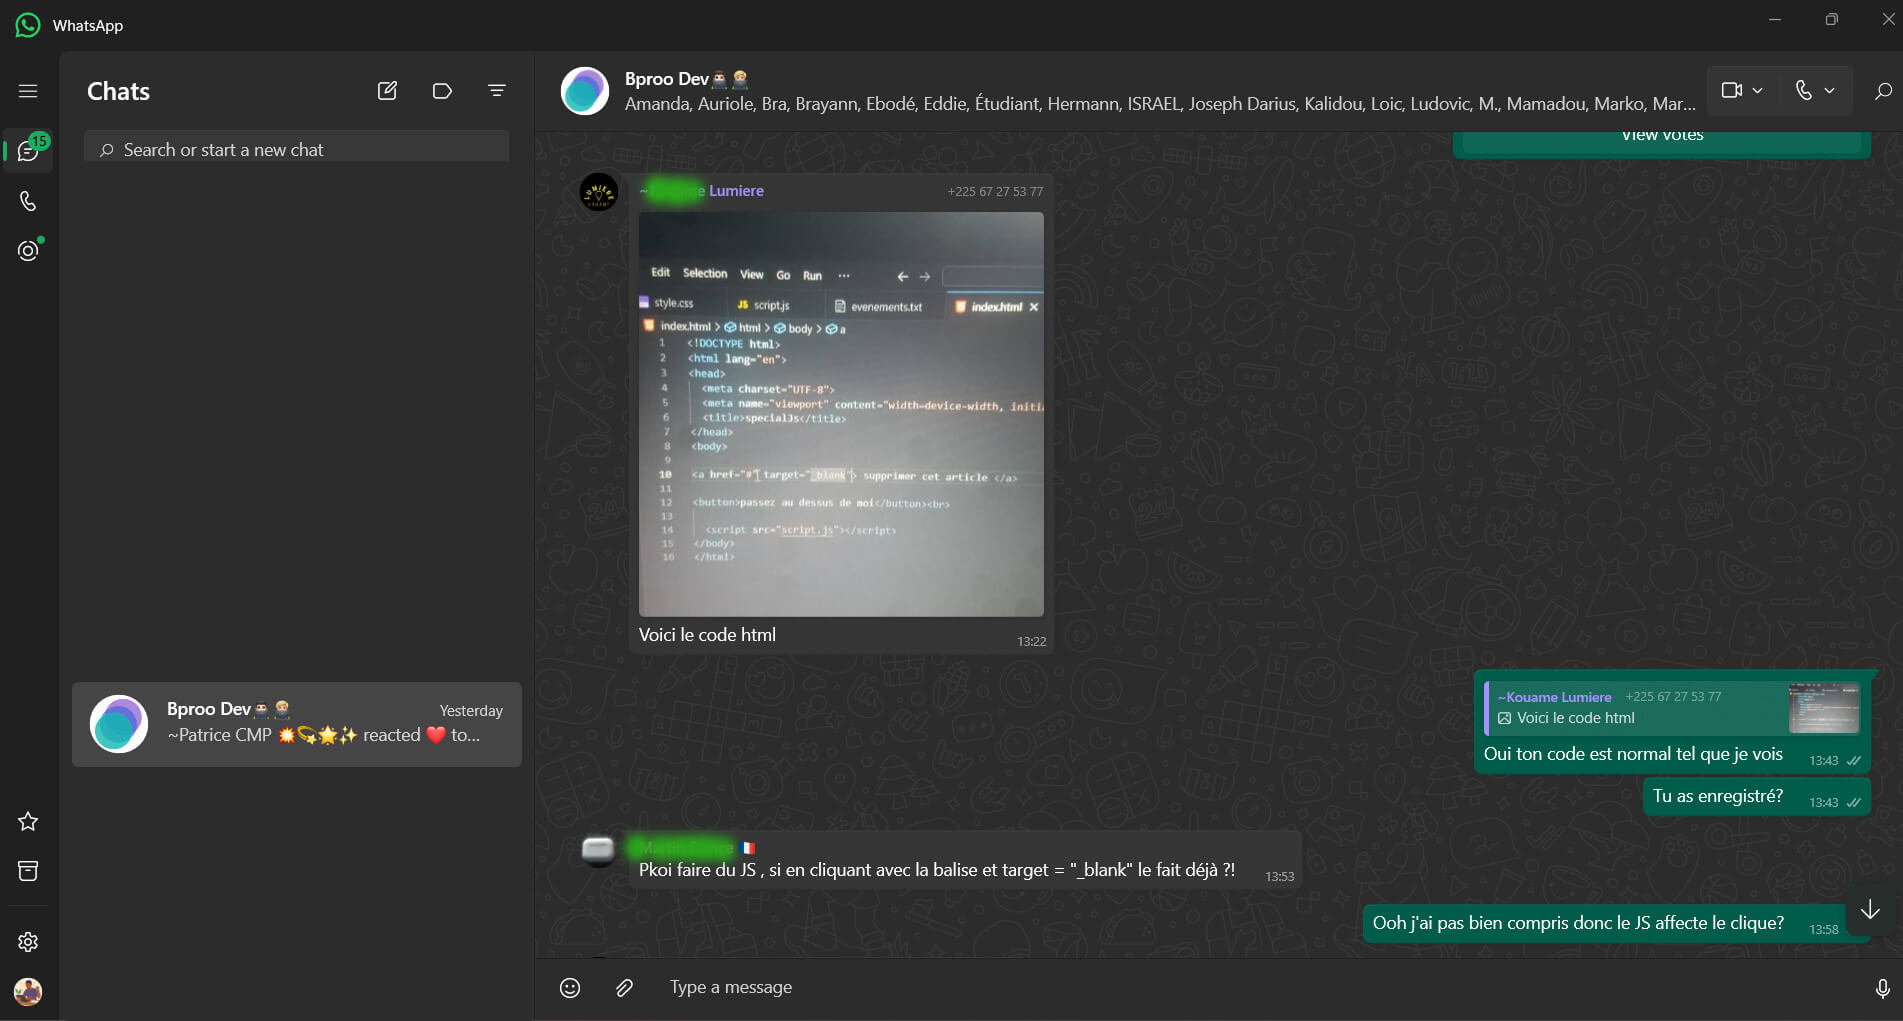Open the Status updates tab
This screenshot has width=1903, height=1021.
(28, 250)
